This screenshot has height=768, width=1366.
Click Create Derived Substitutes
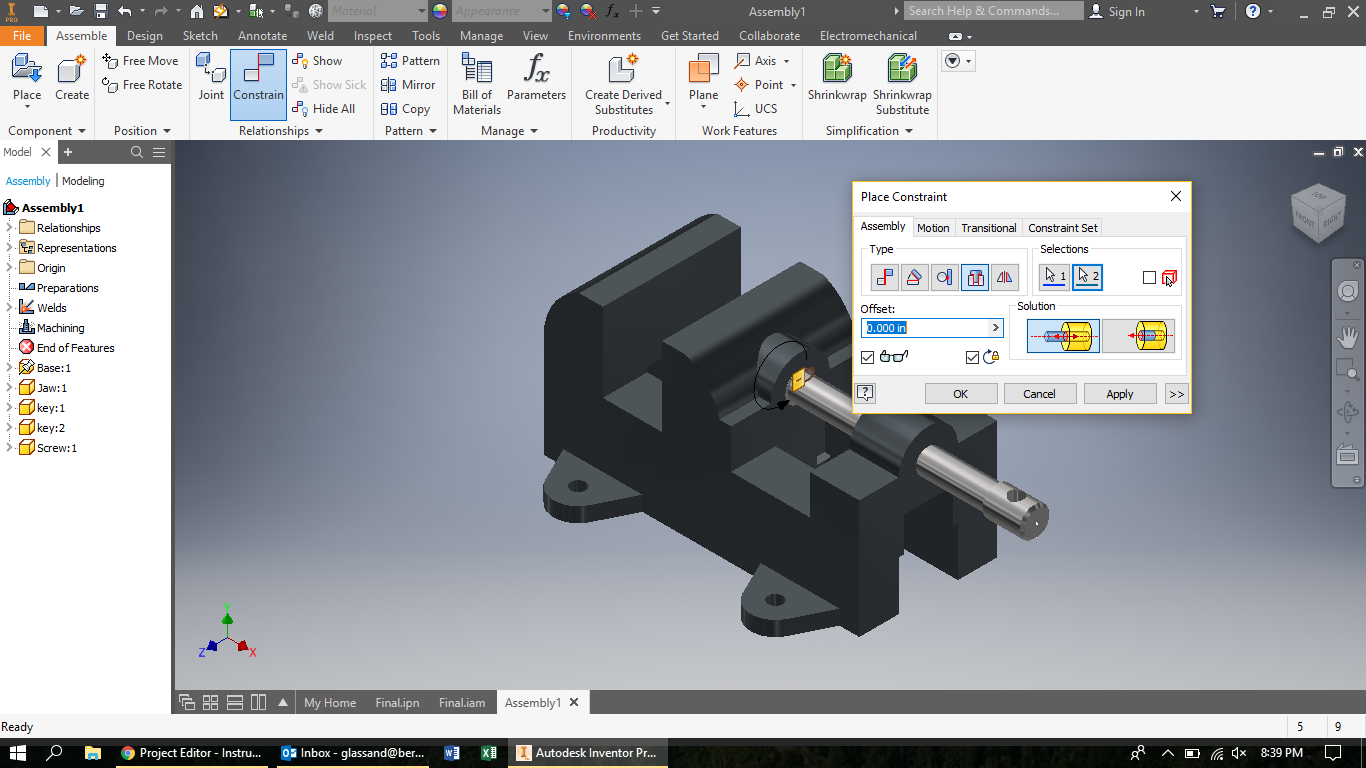pyautogui.click(x=623, y=84)
